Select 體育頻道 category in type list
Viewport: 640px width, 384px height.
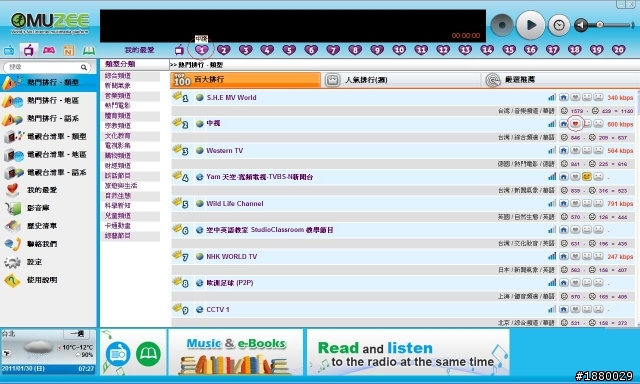click(x=118, y=116)
